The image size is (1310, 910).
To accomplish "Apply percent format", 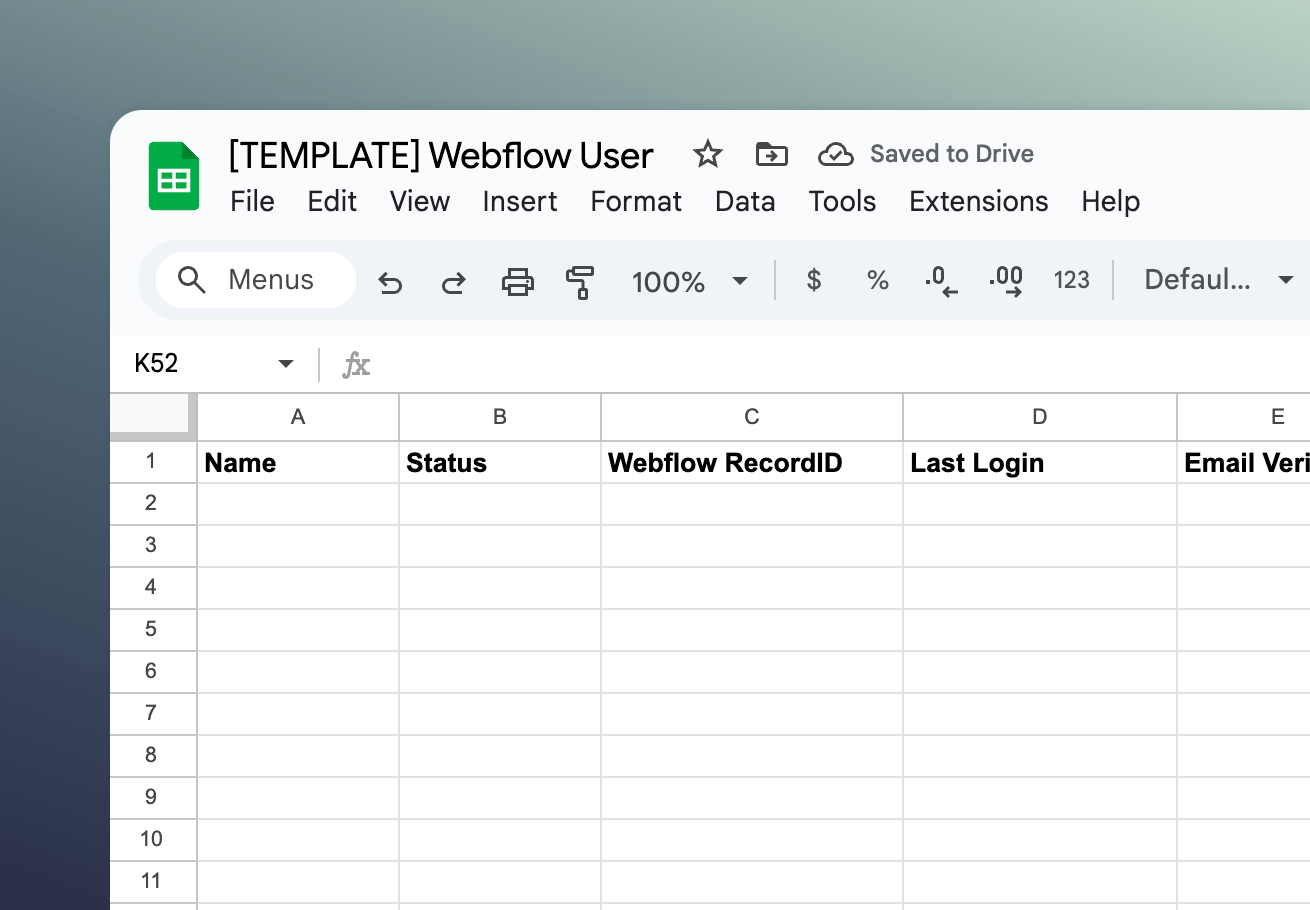I will (x=878, y=281).
